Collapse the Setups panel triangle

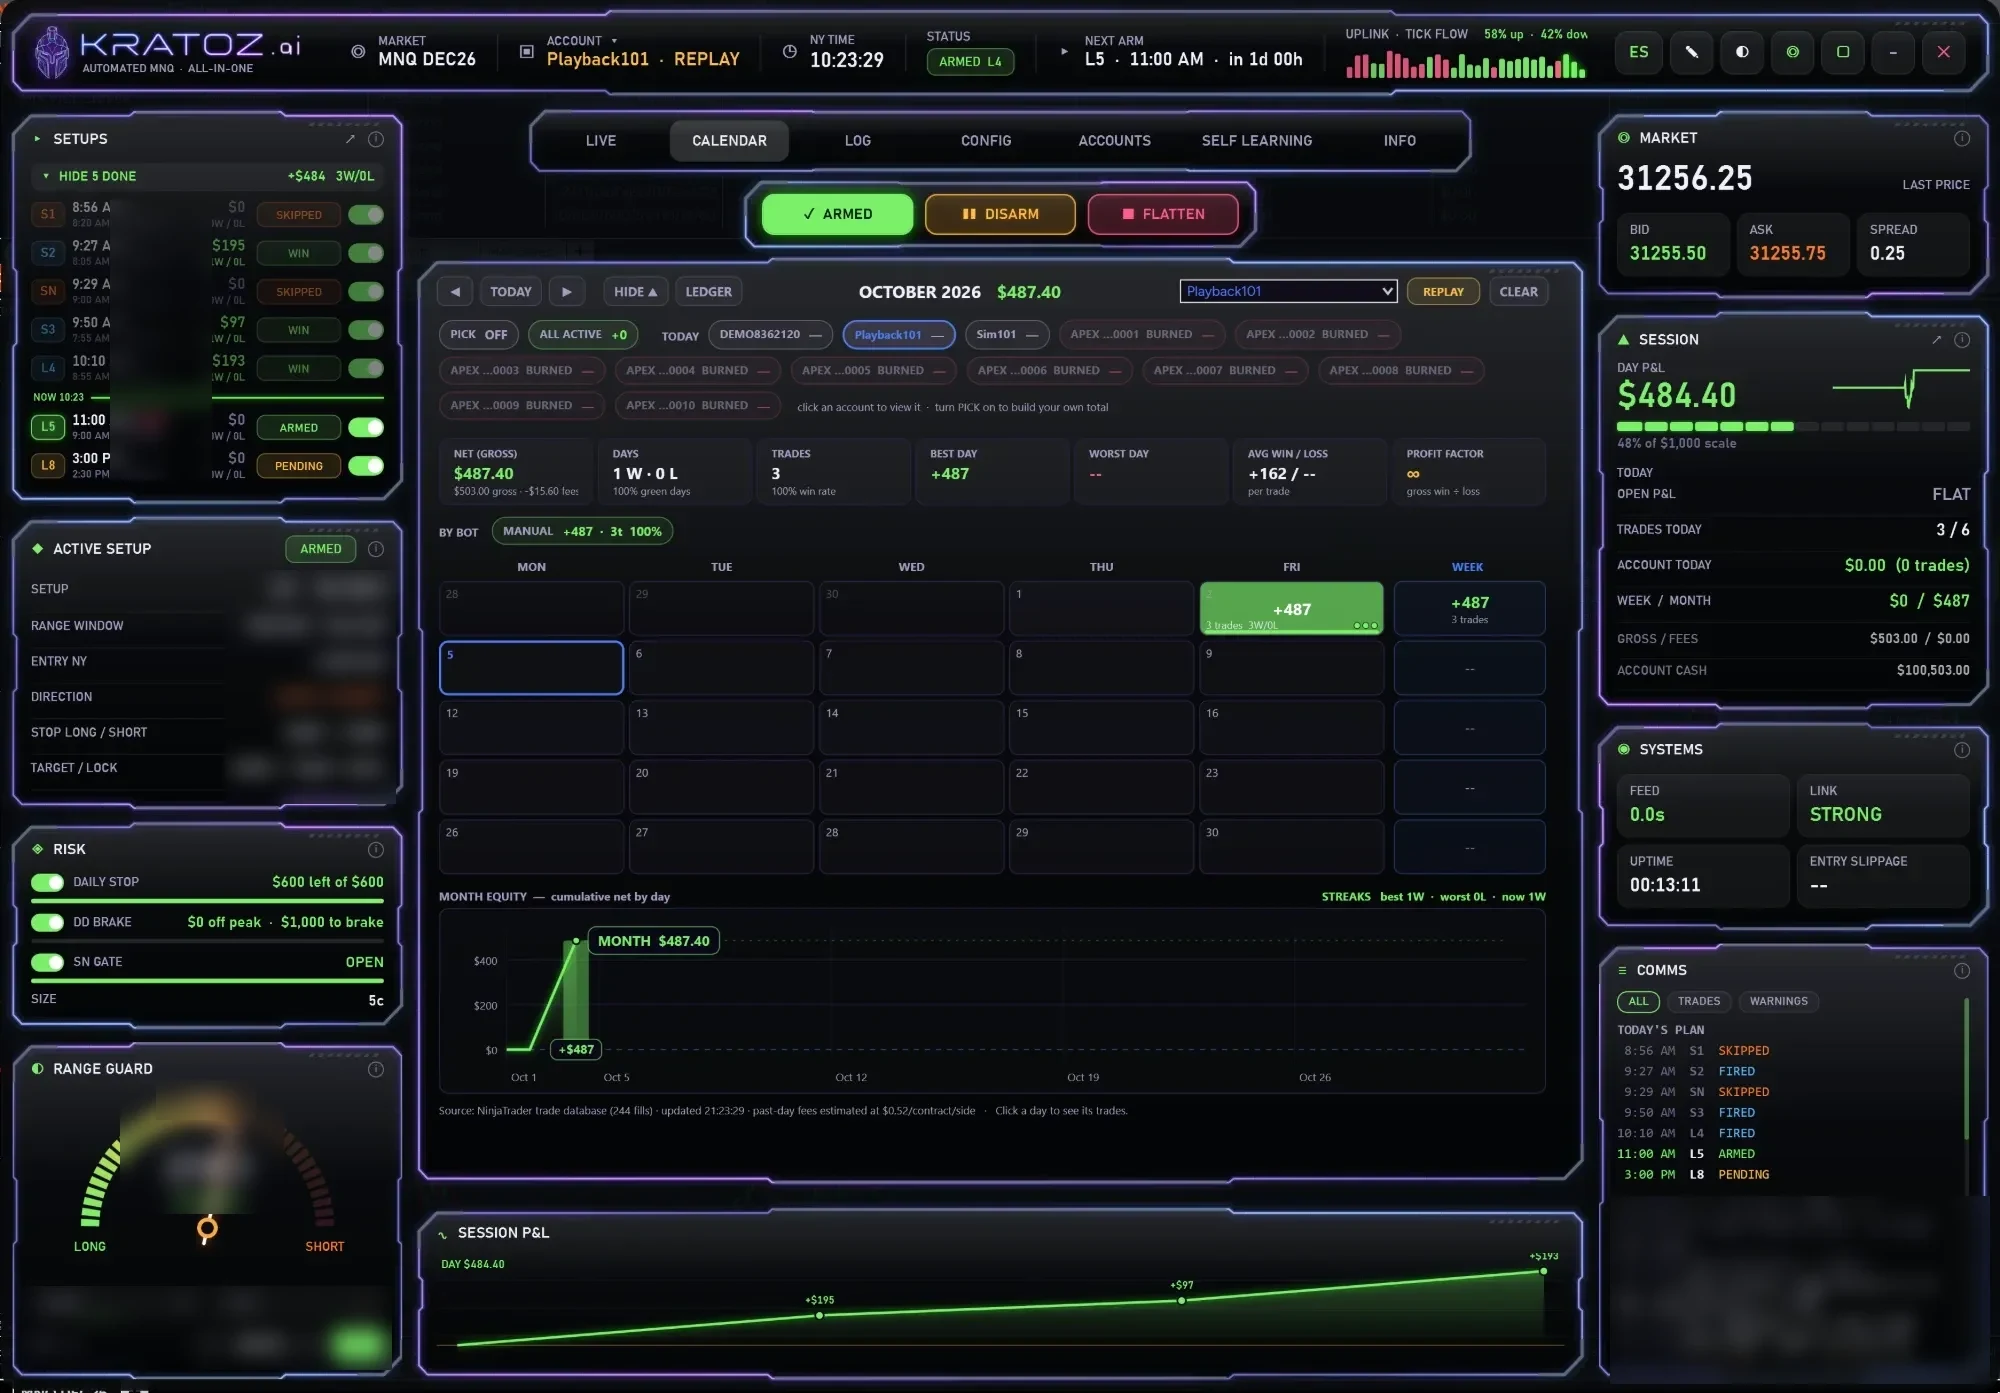[37, 139]
